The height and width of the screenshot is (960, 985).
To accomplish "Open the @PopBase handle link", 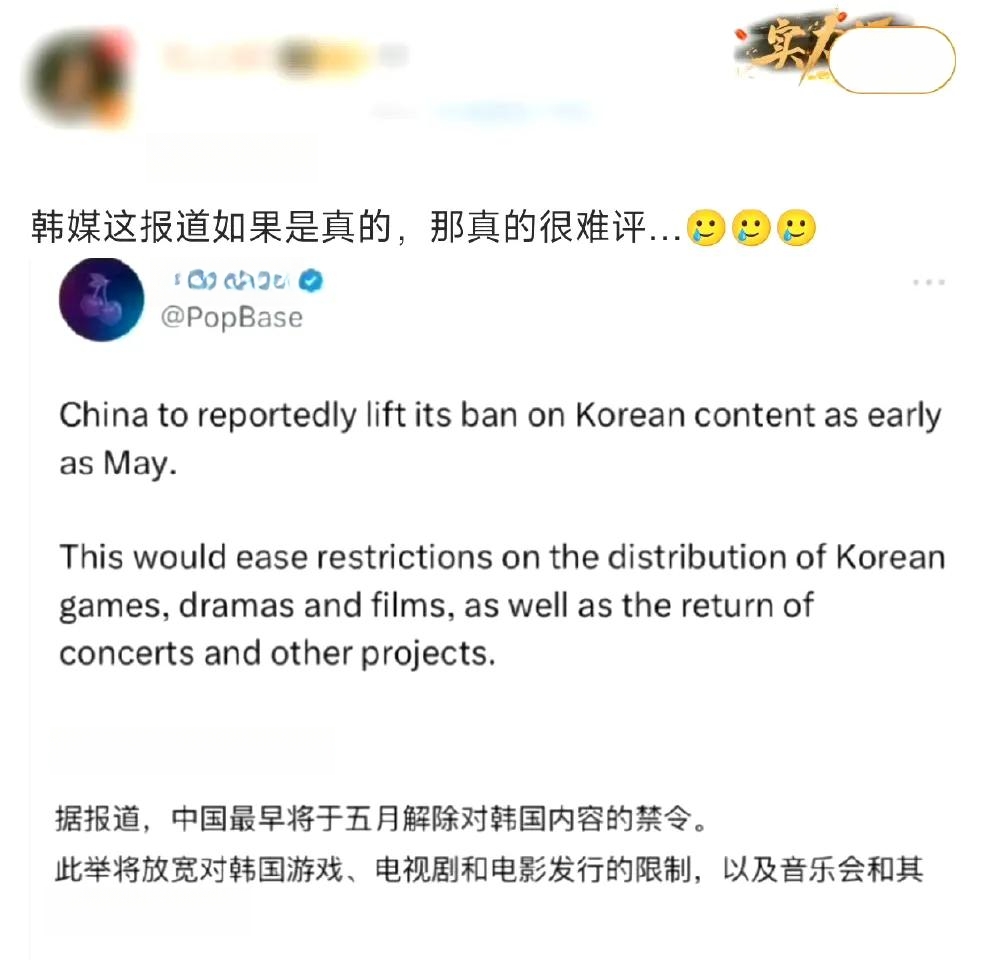I will (x=232, y=317).
